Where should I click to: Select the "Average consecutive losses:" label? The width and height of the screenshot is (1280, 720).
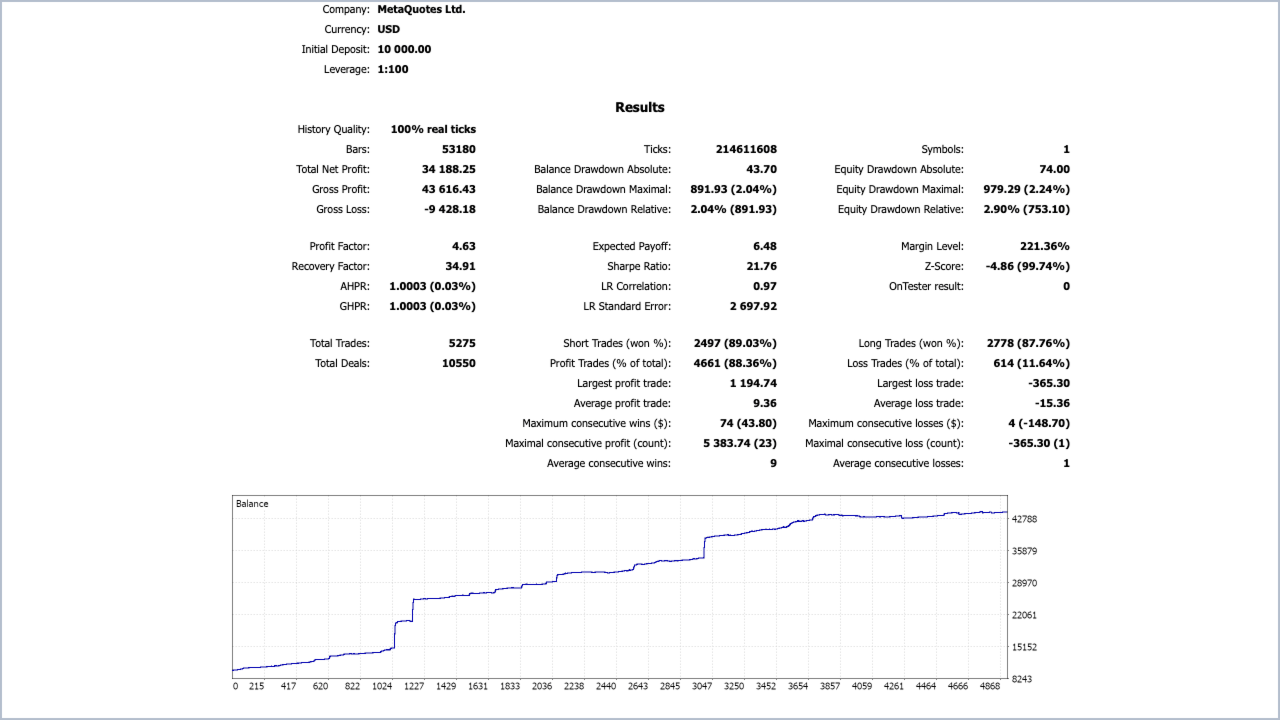coord(898,463)
